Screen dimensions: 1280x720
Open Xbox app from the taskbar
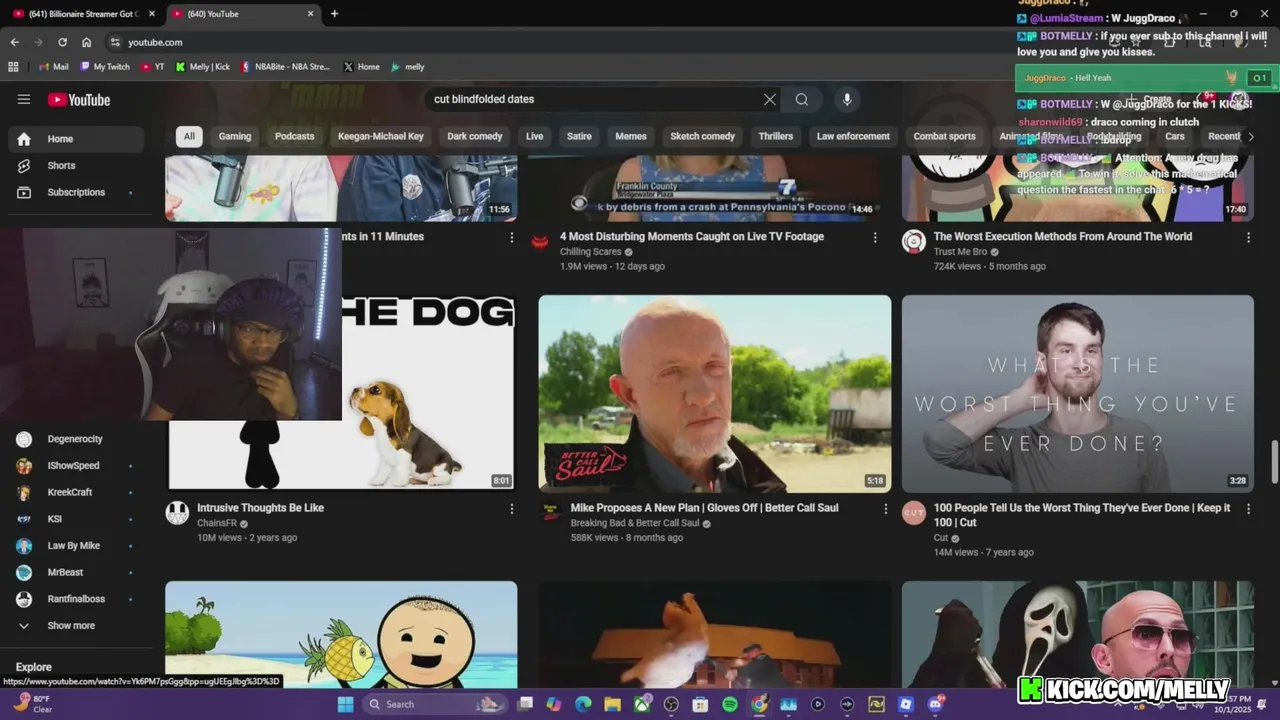pyautogui.click(x=642, y=704)
